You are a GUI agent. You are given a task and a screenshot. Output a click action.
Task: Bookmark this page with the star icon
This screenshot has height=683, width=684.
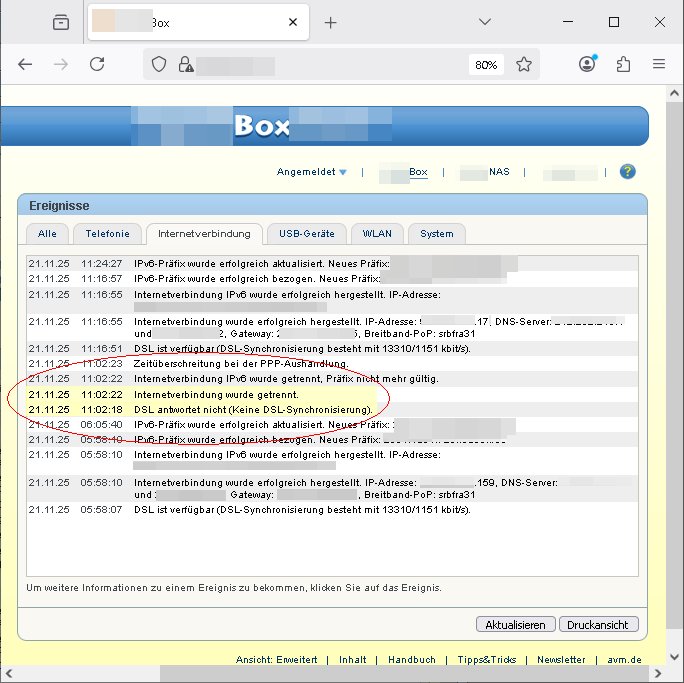click(524, 64)
